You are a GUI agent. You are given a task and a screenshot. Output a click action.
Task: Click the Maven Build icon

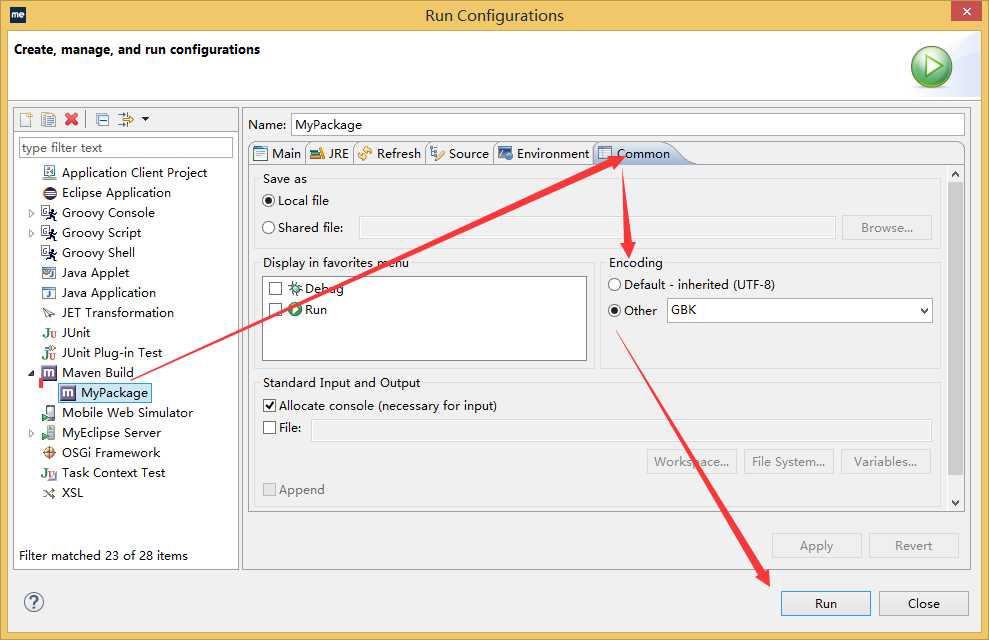[49, 373]
